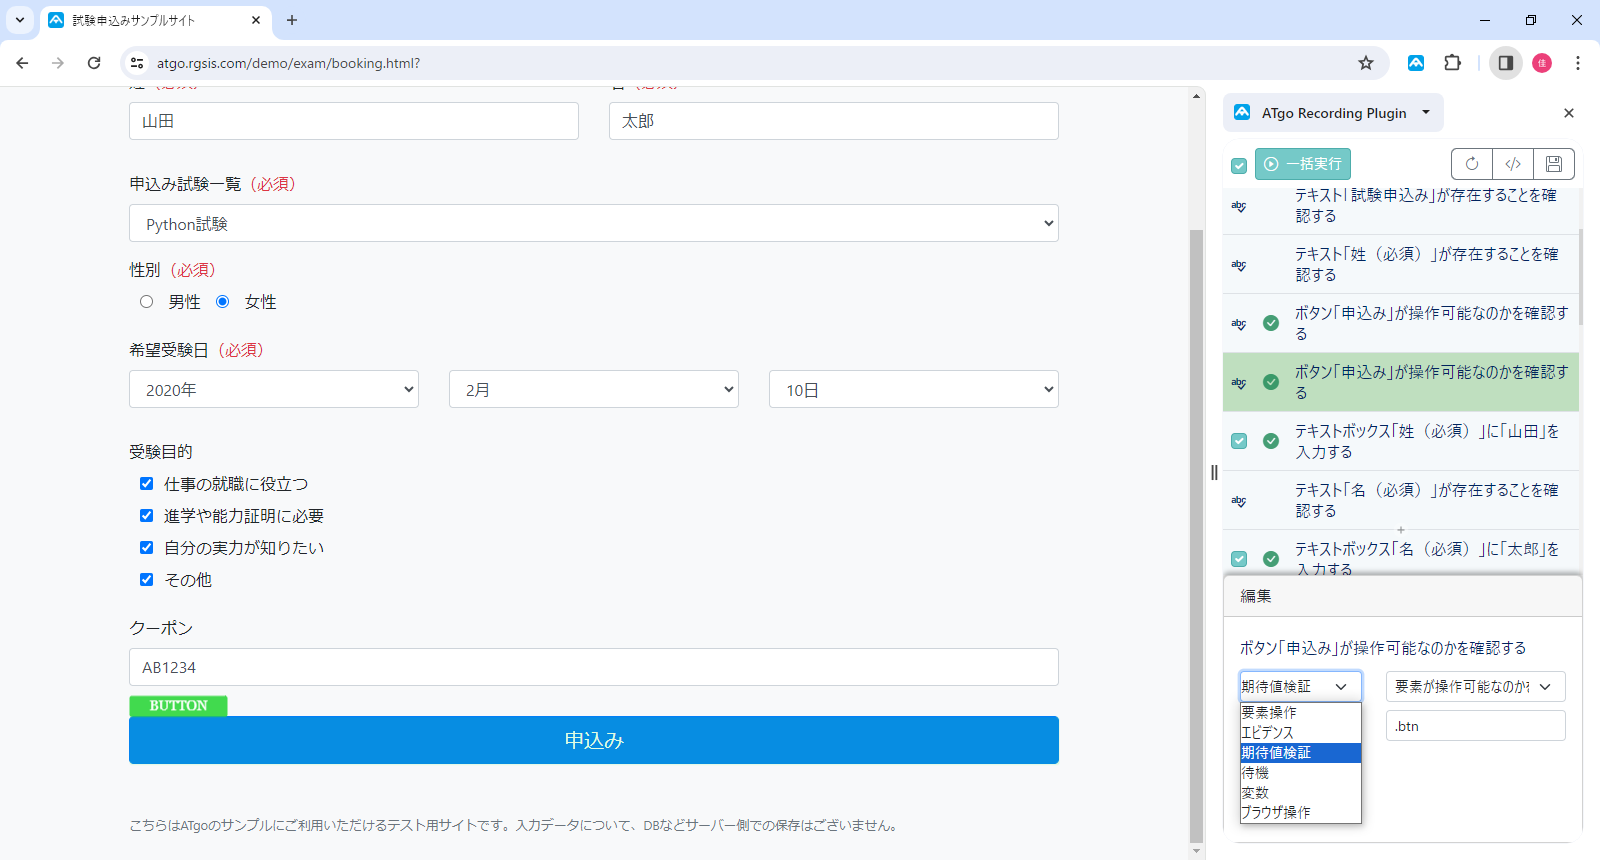Open the 申込み試験一覧 Python試験 dropdown
This screenshot has width=1600, height=860.
point(594,223)
